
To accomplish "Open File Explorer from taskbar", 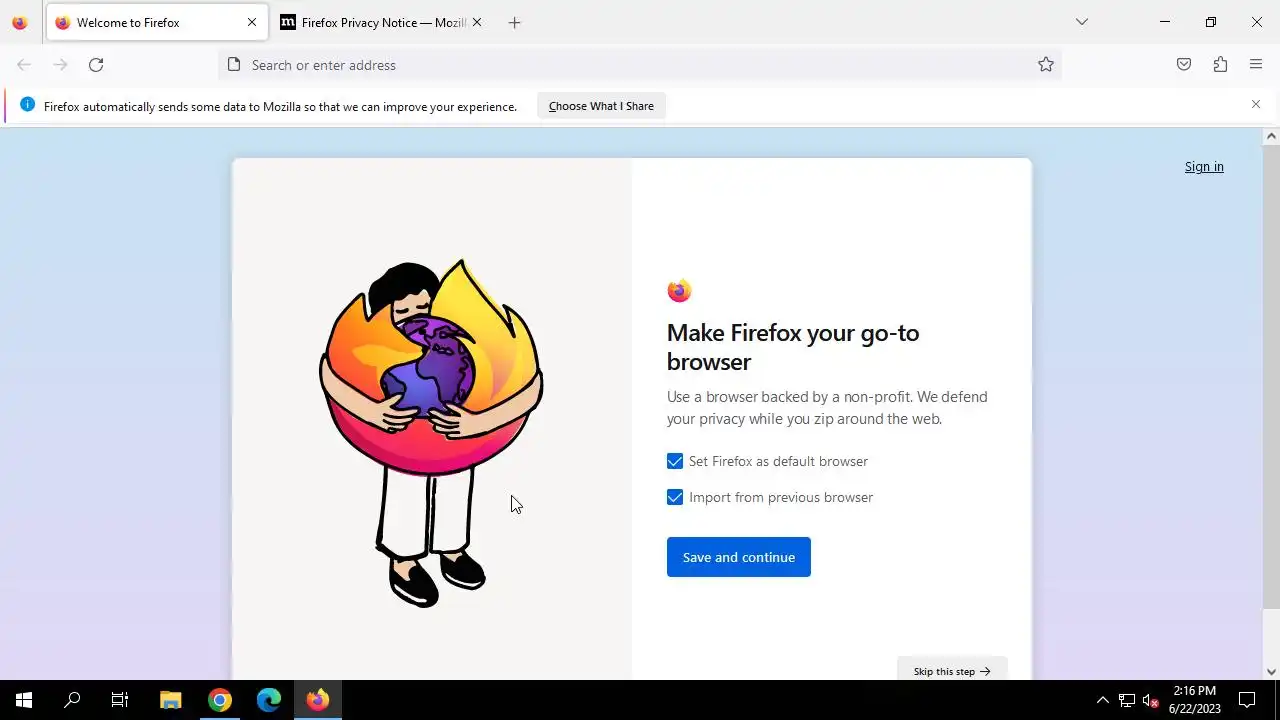I will 171,700.
